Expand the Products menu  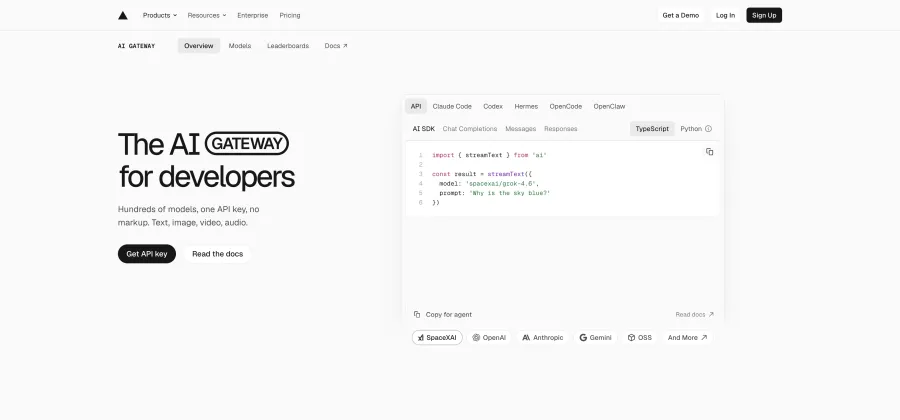point(160,15)
